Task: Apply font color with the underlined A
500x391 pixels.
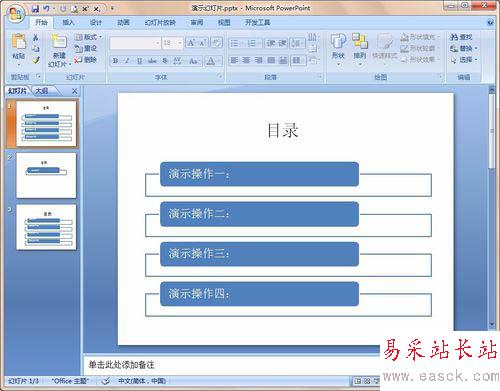Action: (211, 61)
